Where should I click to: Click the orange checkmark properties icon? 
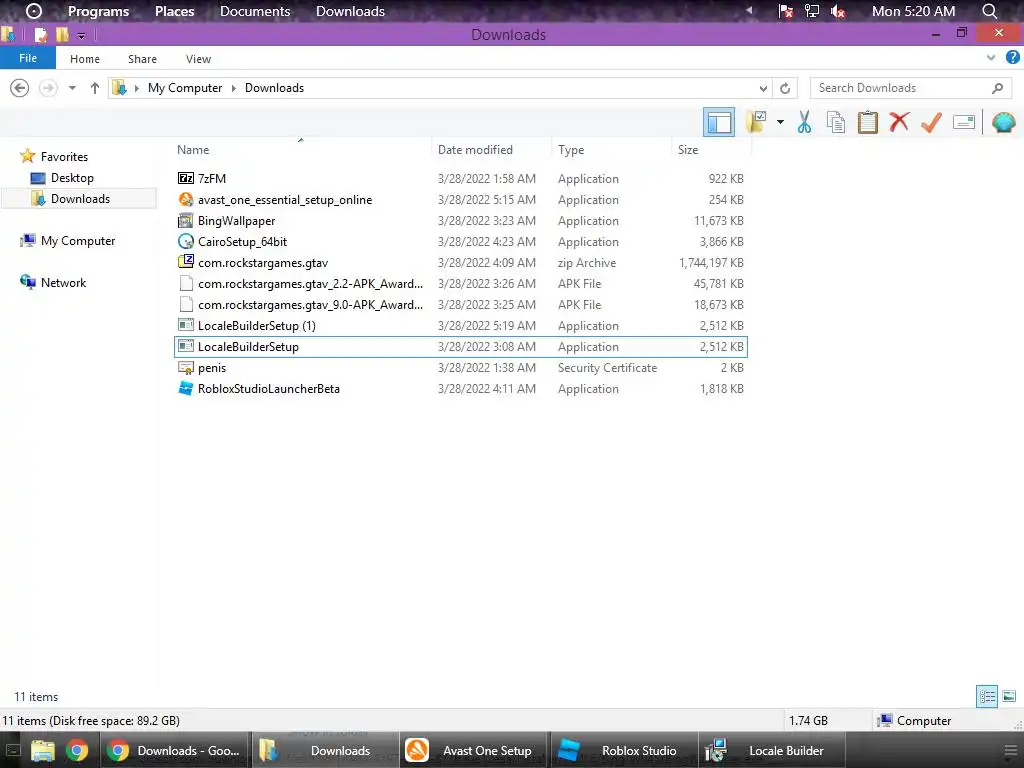(x=931, y=122)
